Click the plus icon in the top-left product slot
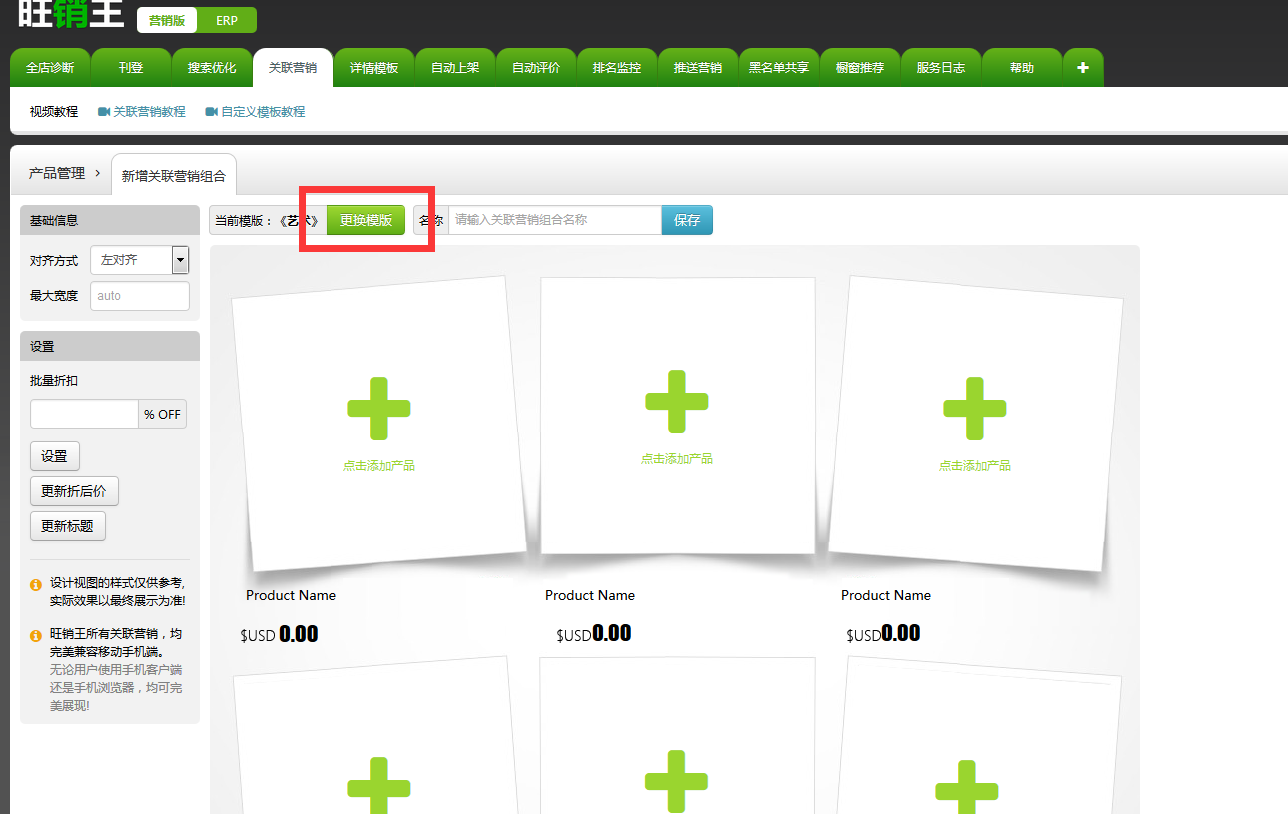Viewport: 1288px width, 814px height. click(379, 408)
